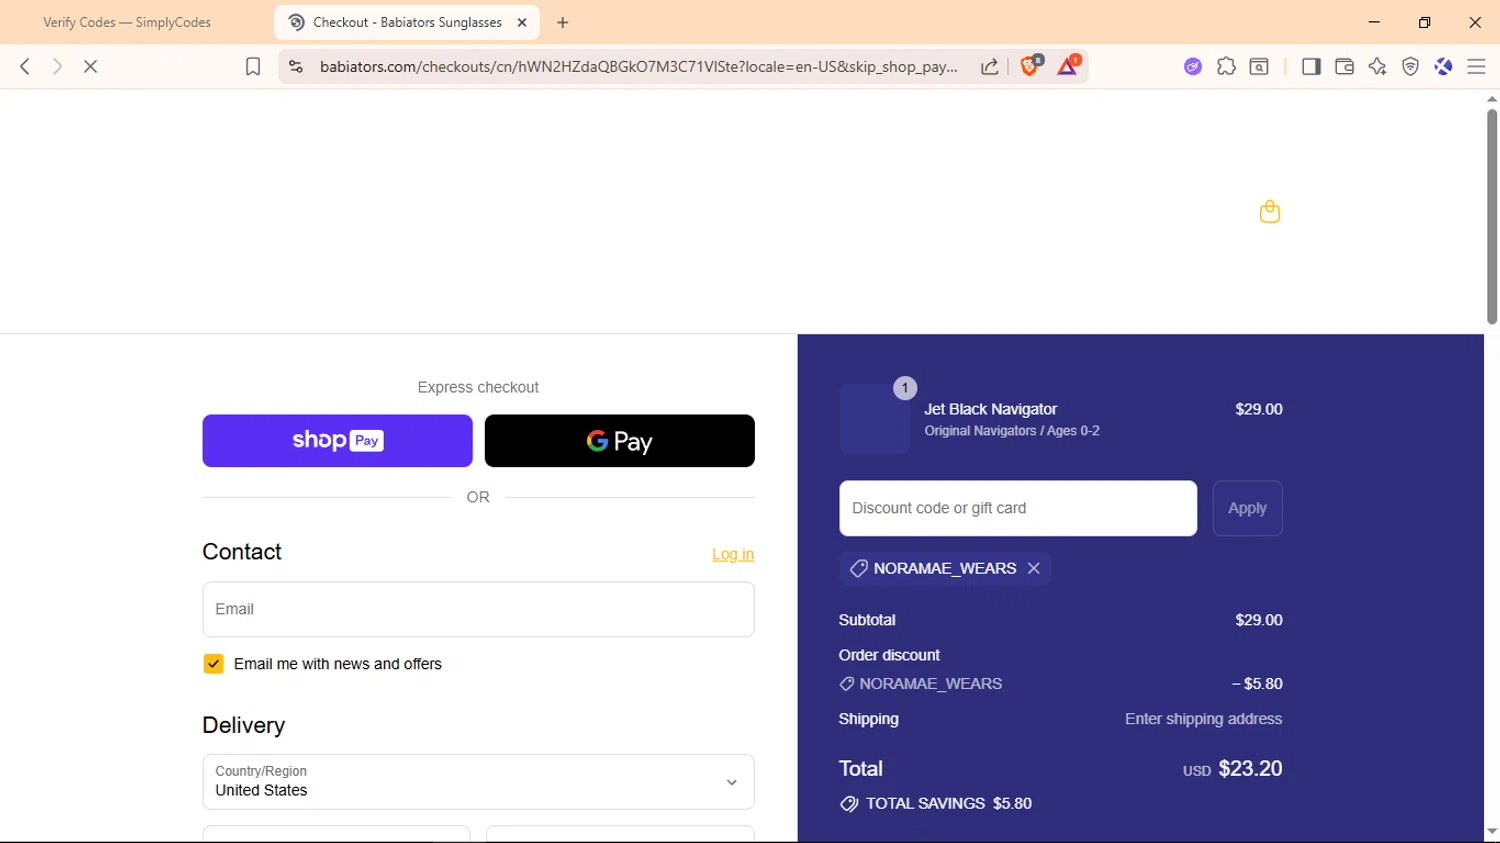The image size is (1500, 843).
Task: Open a new browser tab
Action: coord(563,22)
